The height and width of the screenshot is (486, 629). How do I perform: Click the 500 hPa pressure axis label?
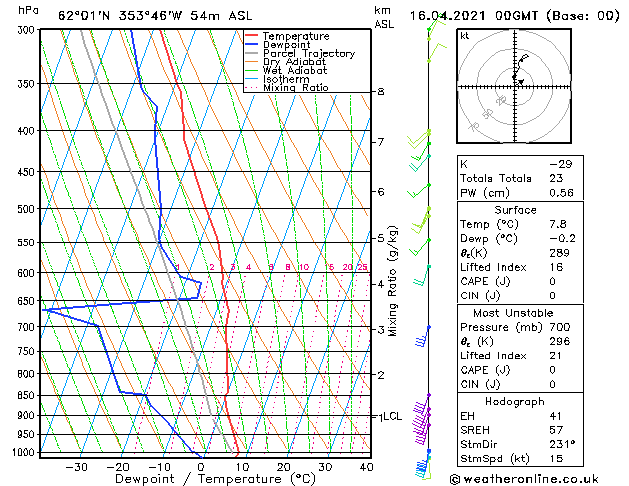(26, 209)
